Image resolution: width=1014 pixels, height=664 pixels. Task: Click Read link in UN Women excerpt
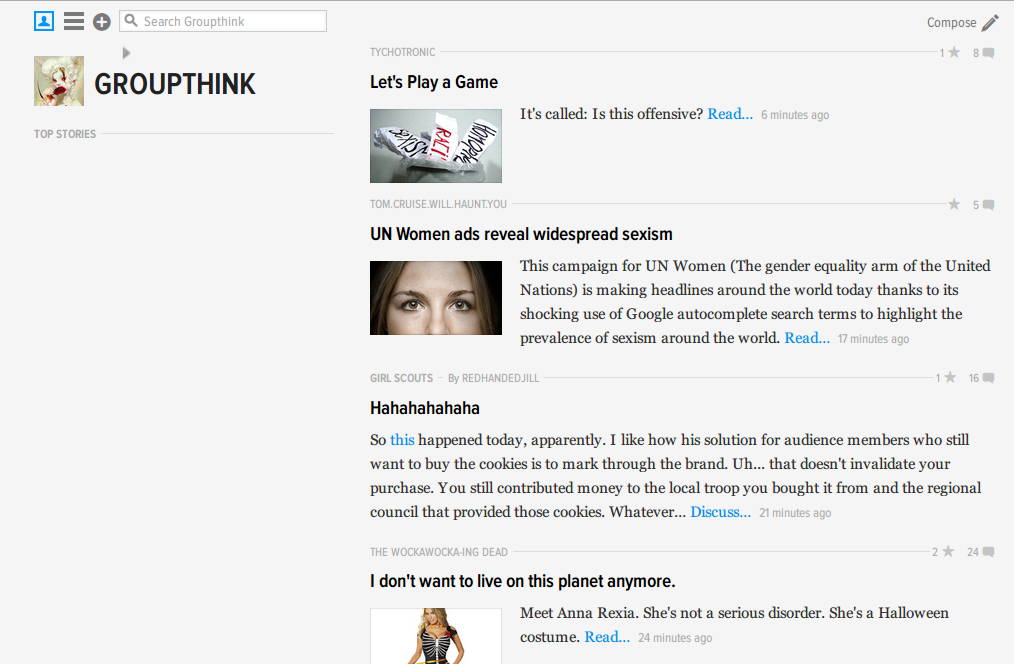(807, 337)
